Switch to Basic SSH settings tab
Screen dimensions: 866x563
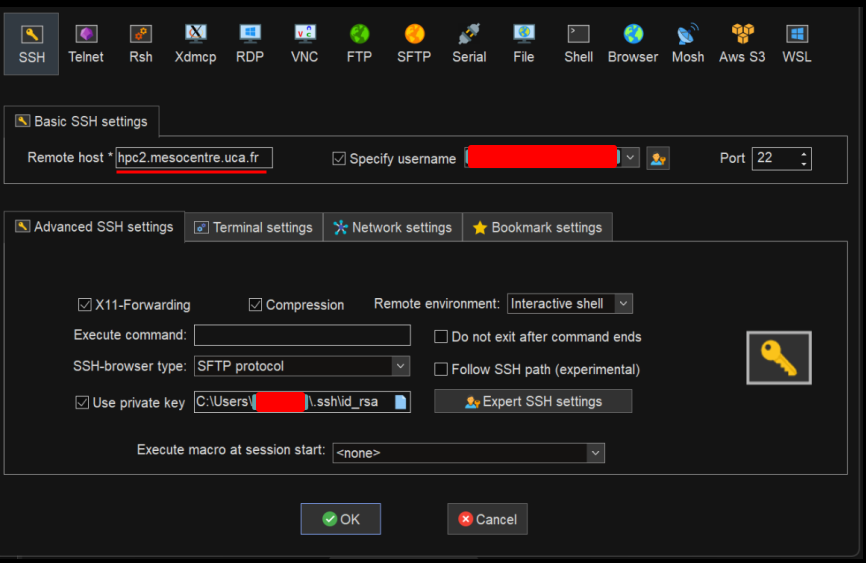pyautogui.click(x=82, y=122)
